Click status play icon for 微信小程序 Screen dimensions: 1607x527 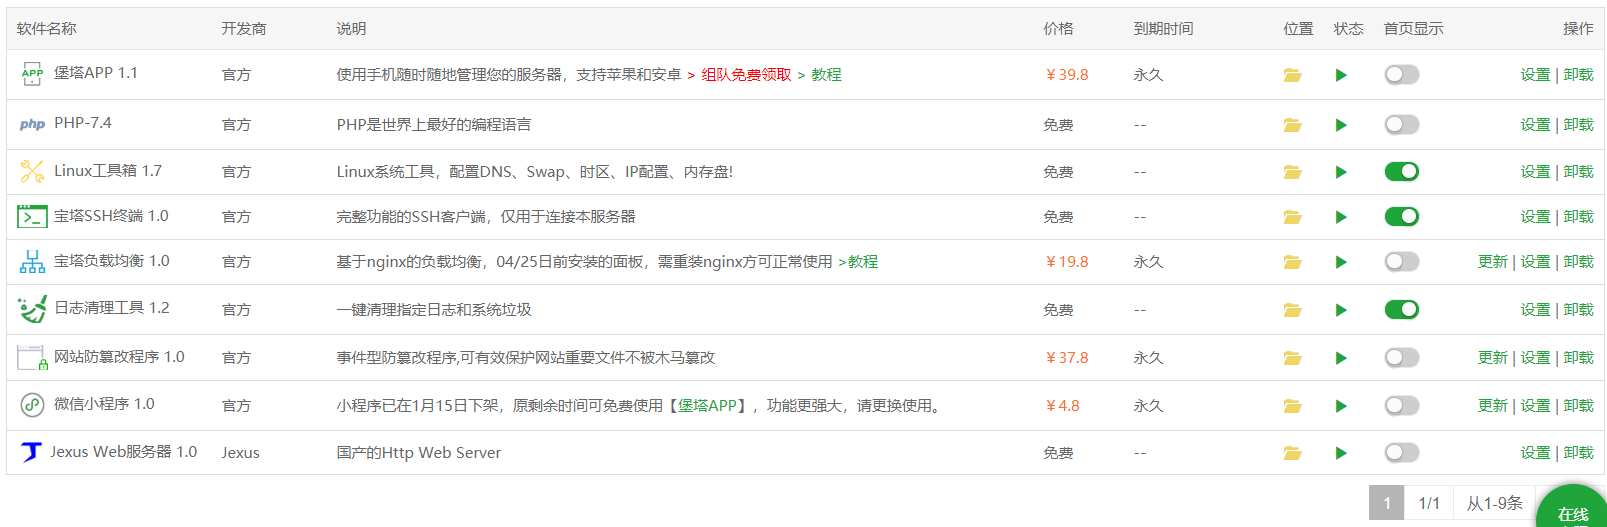(1341, 406)
